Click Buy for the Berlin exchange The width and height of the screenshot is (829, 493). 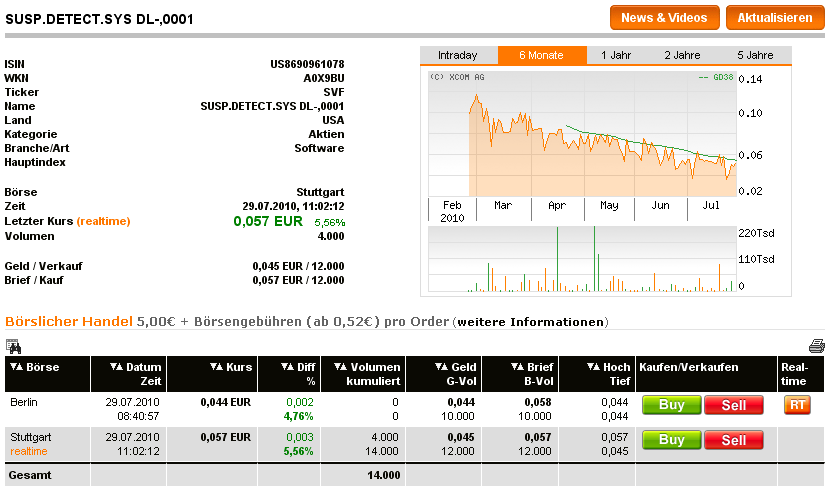click(x=671, y=404)
